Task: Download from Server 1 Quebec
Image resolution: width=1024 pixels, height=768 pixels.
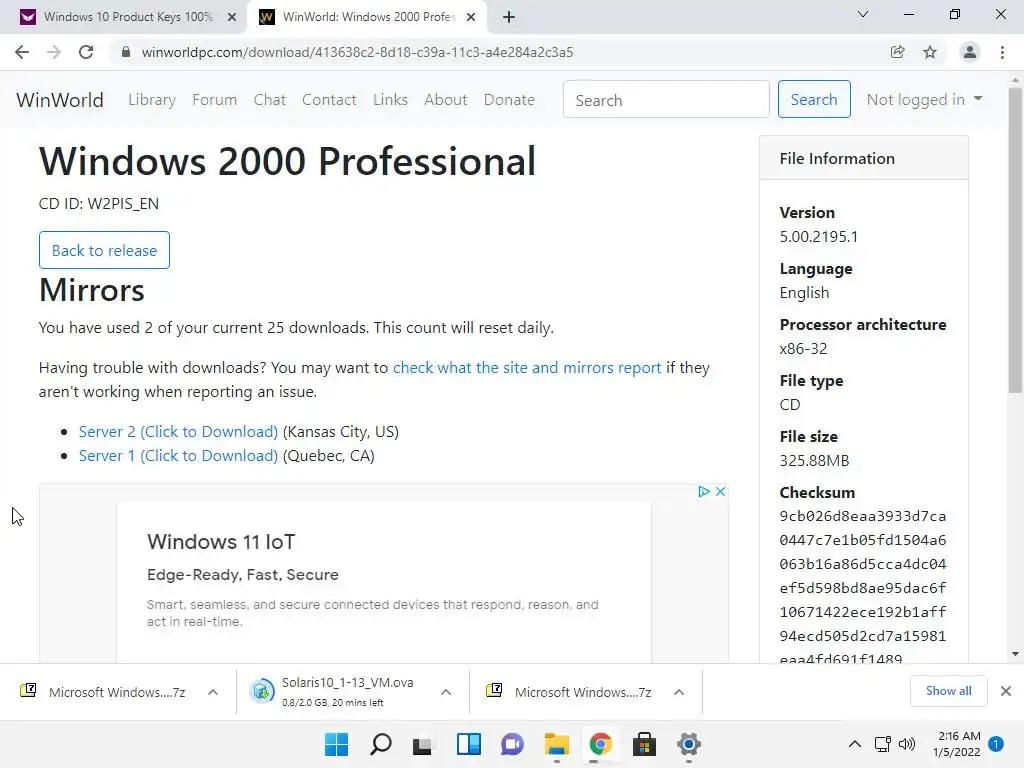Action: click(x=178, y=456)
